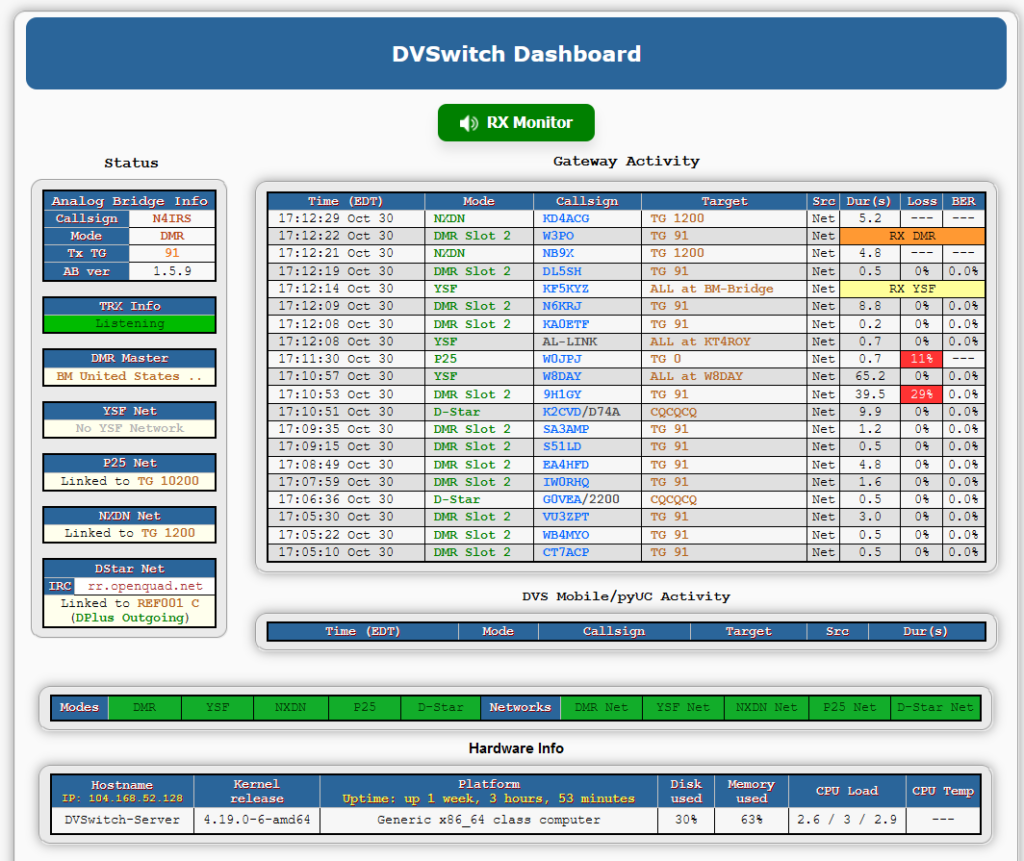Screen dimensions: 1024x861
Task: Open K2CVD D-Star callsign link
Action: point(562,412)
